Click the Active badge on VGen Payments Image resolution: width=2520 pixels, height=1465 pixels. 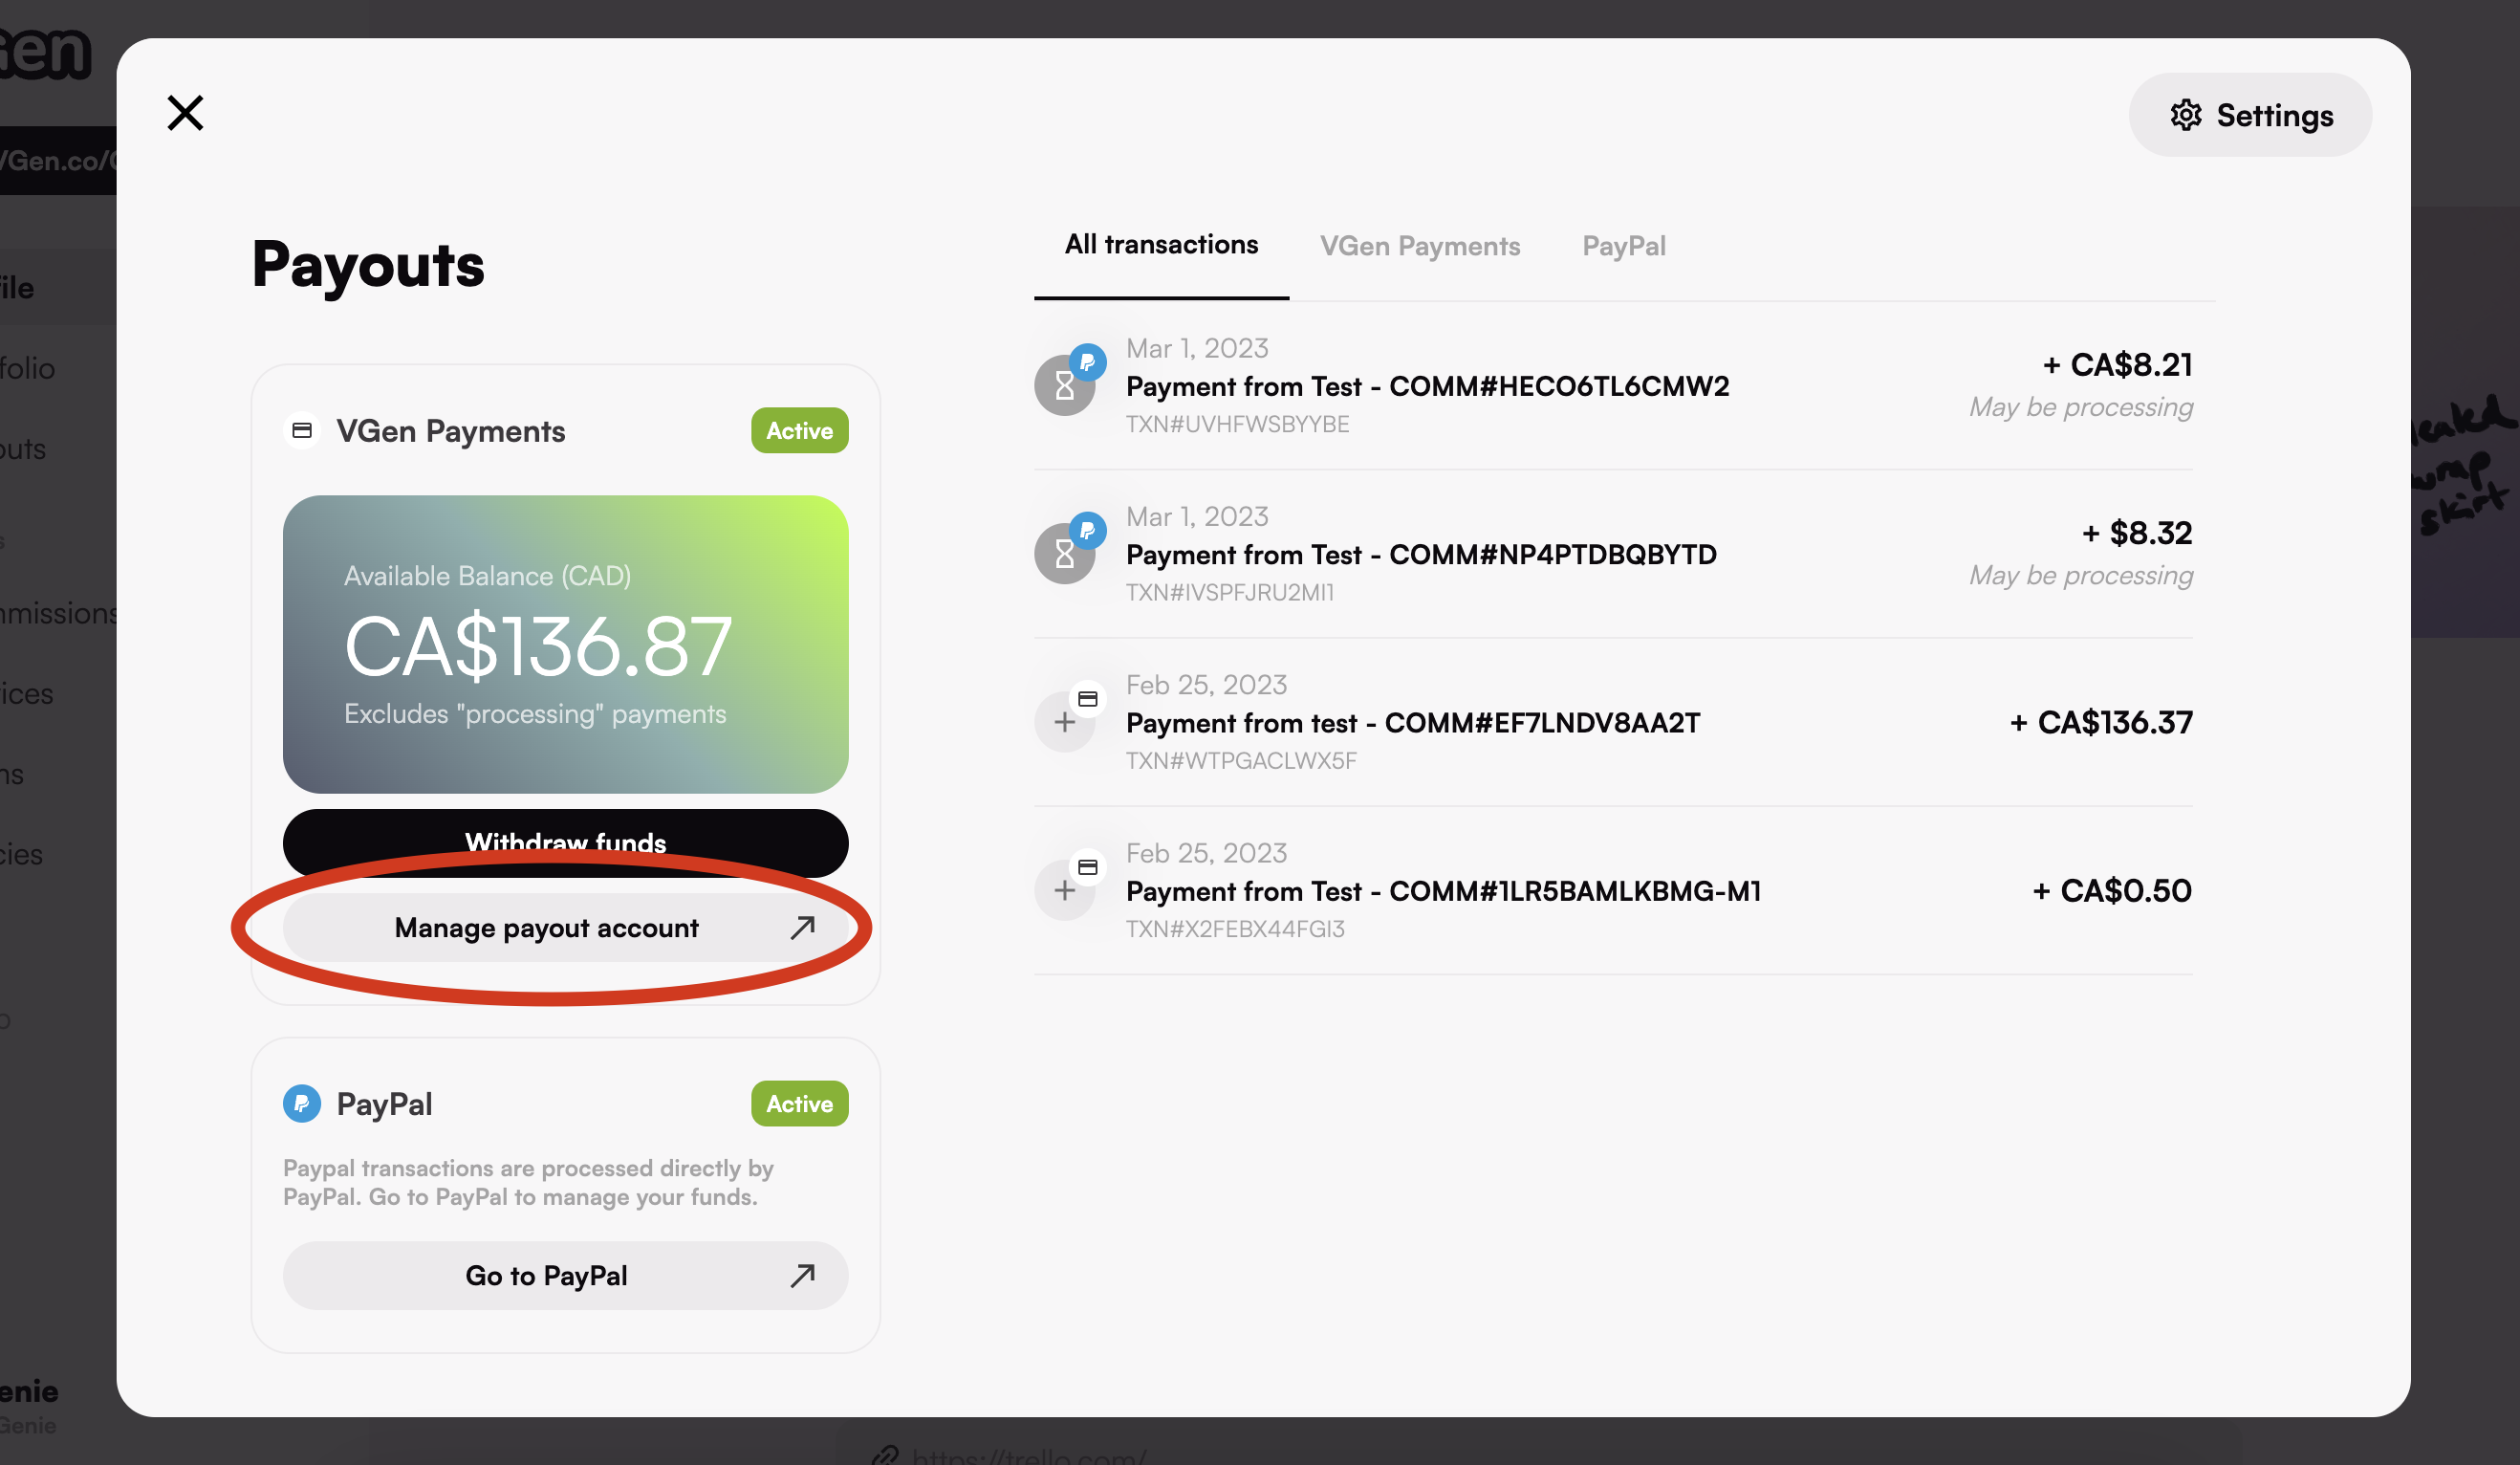click(798, 430)
